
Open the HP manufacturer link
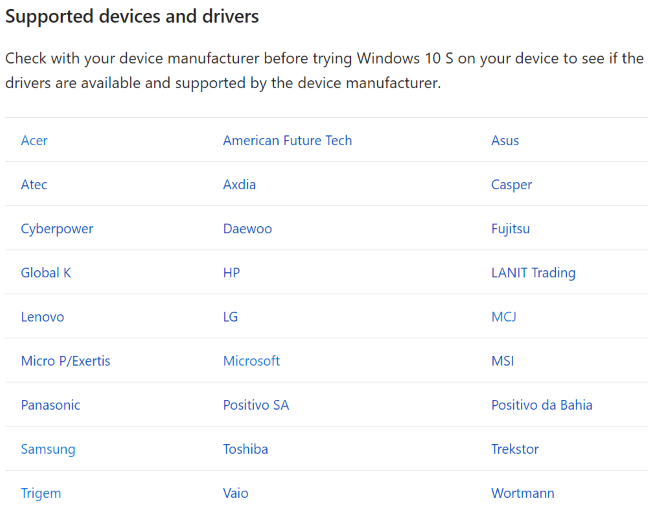tap(231, 273)
